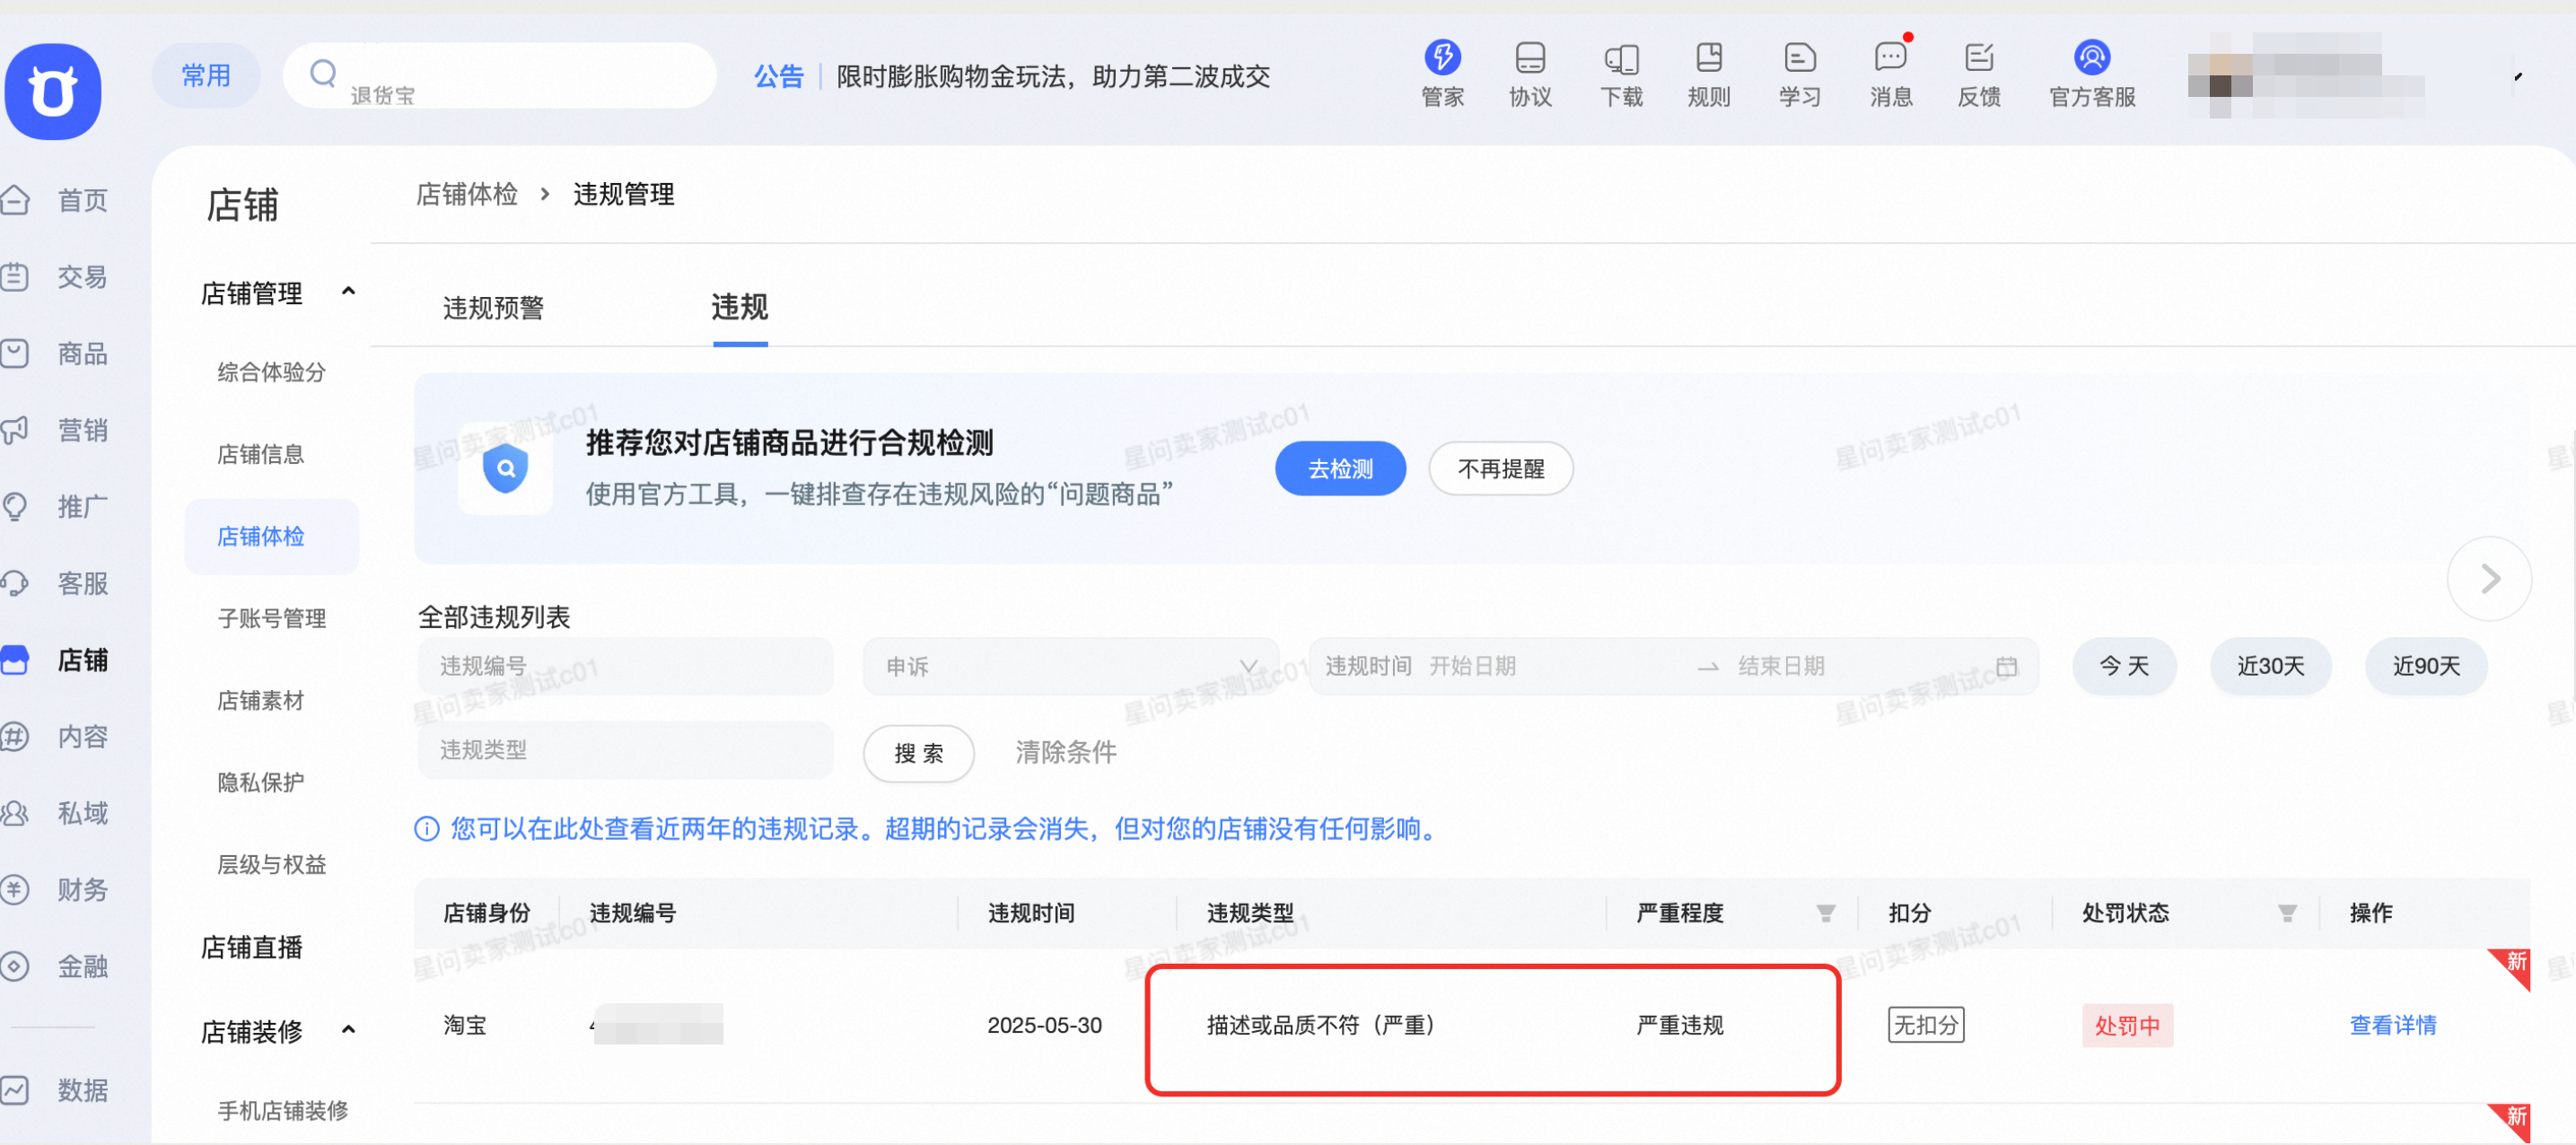Open 子账号管理 menu item

[x=271, y=618]
